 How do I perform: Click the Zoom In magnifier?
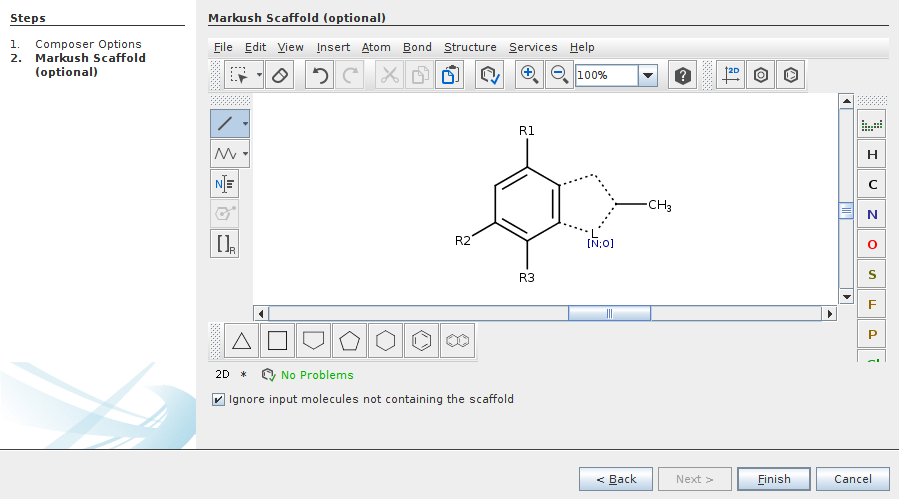pyautogui.click(x=529, y=76)
